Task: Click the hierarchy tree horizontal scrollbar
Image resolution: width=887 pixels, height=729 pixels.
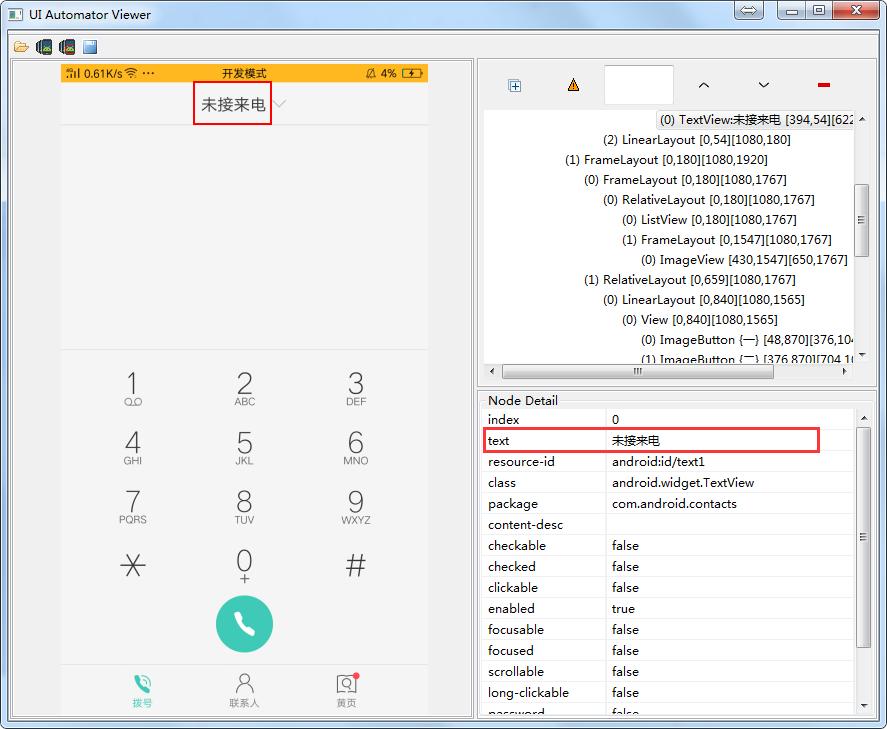Action: (638, 372)
